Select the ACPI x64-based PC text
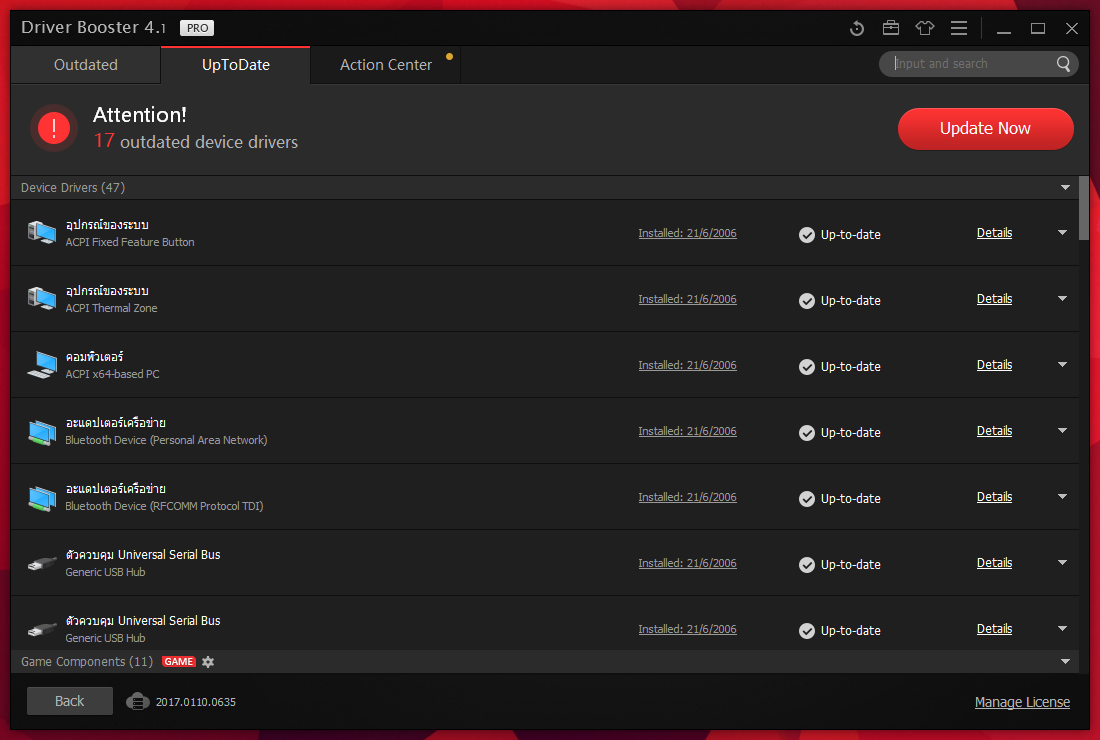The width and height of the screenshot is (1100, 740). [x=112, y=374]
